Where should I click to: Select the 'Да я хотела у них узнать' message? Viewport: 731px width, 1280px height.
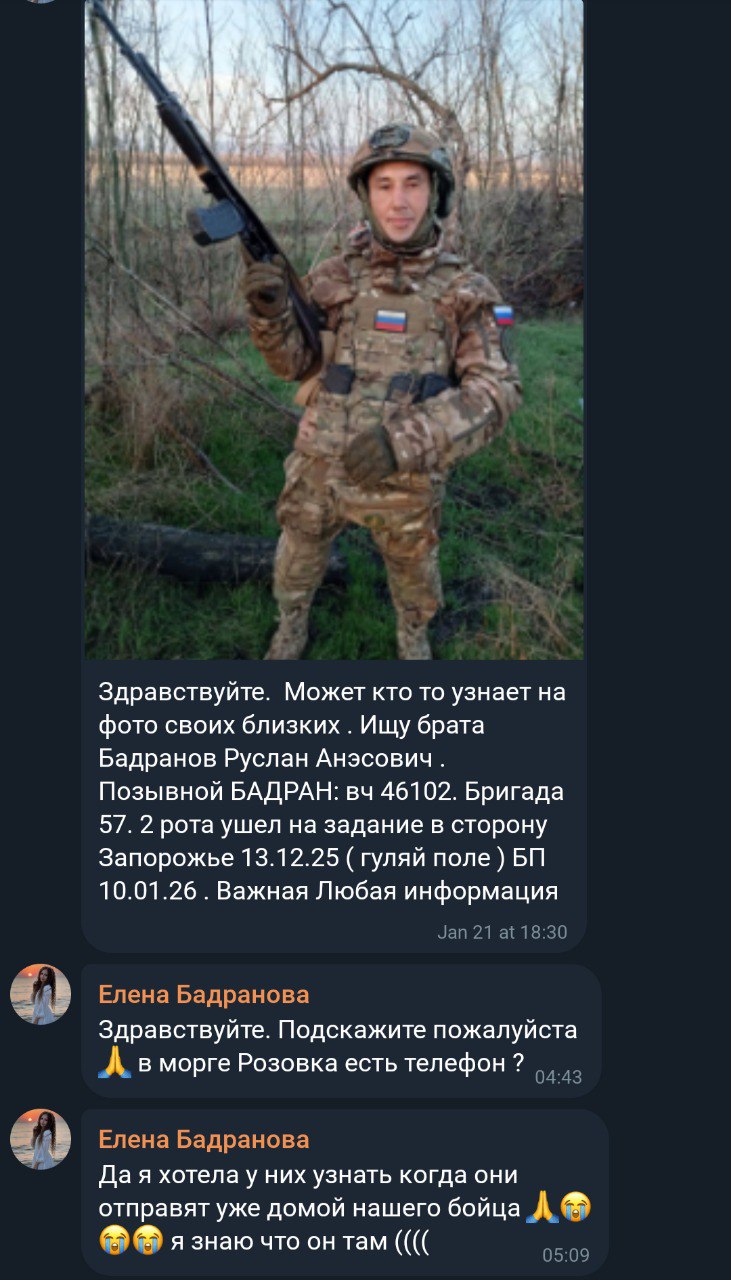(345, 1207)
